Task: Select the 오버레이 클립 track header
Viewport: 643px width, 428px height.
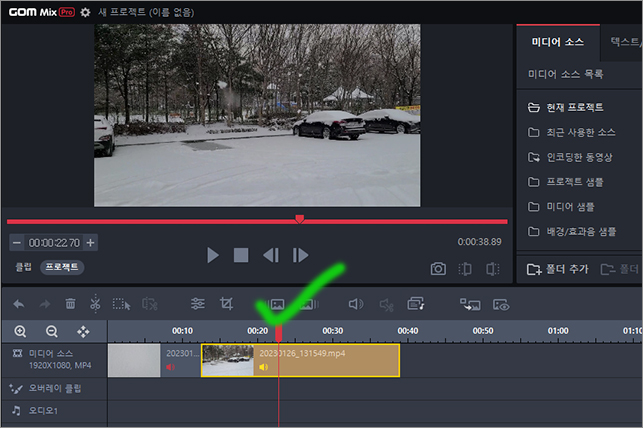Action: pos(55,388)
